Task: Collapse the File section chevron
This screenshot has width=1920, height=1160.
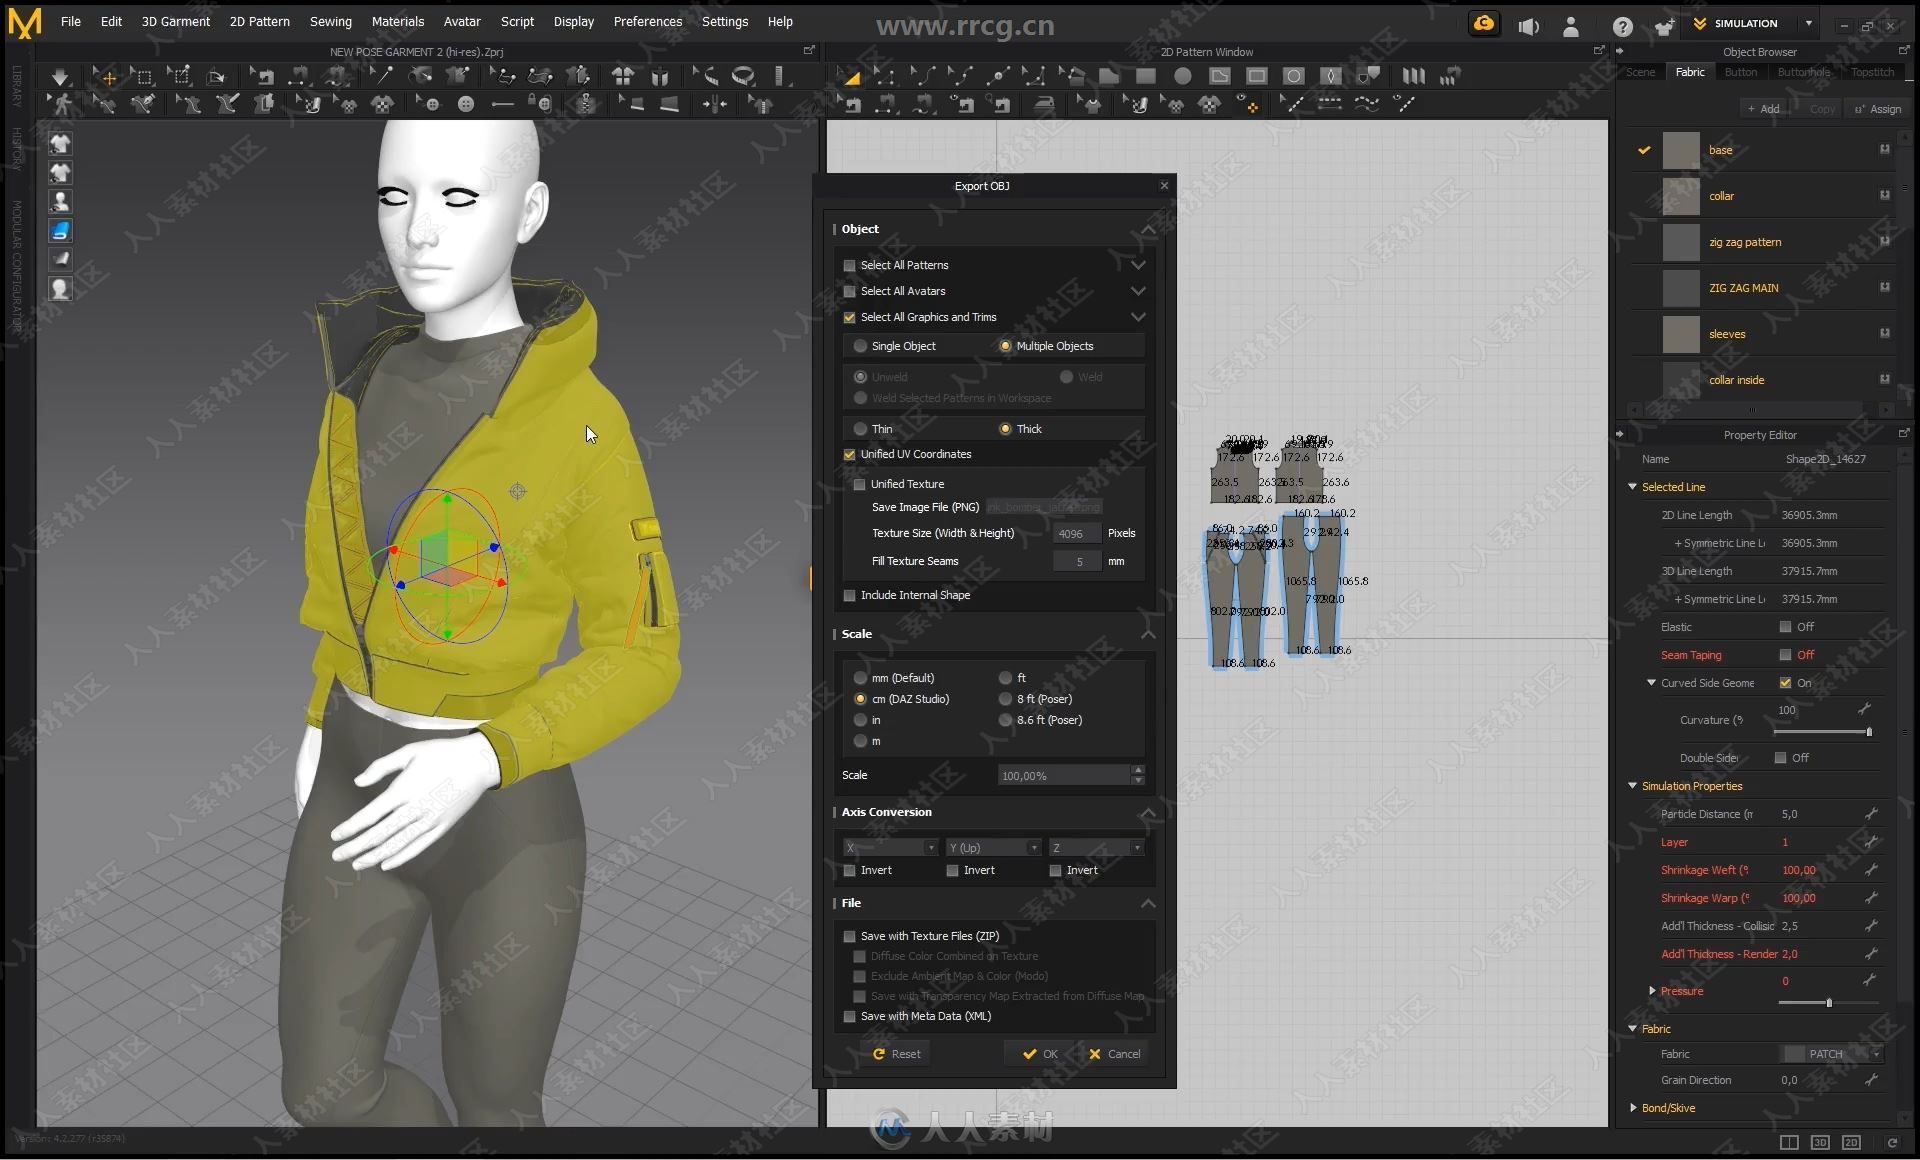Action: (1148, 901)
